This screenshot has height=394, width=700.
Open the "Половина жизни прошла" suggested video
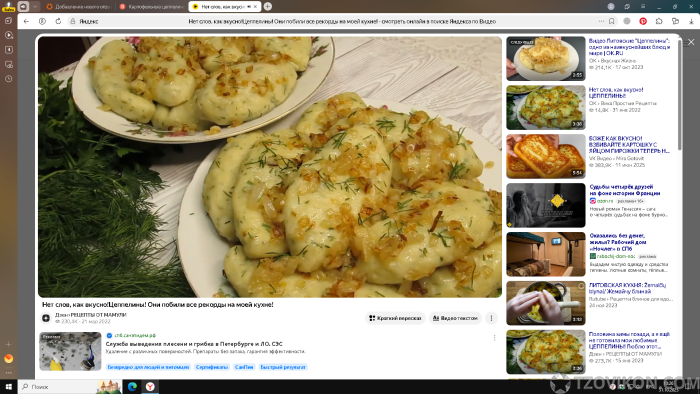[629, 340]
